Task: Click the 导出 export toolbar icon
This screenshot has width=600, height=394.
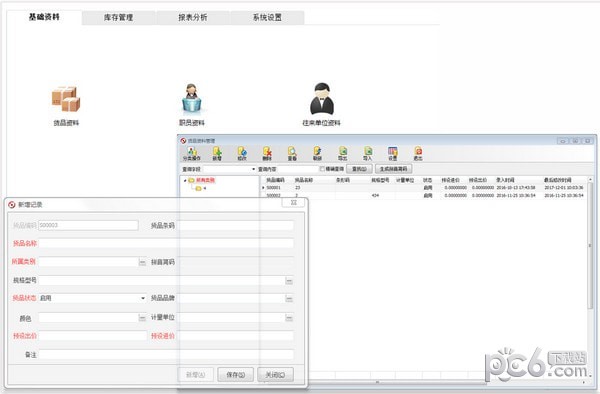Action: [x=342, y=154]
